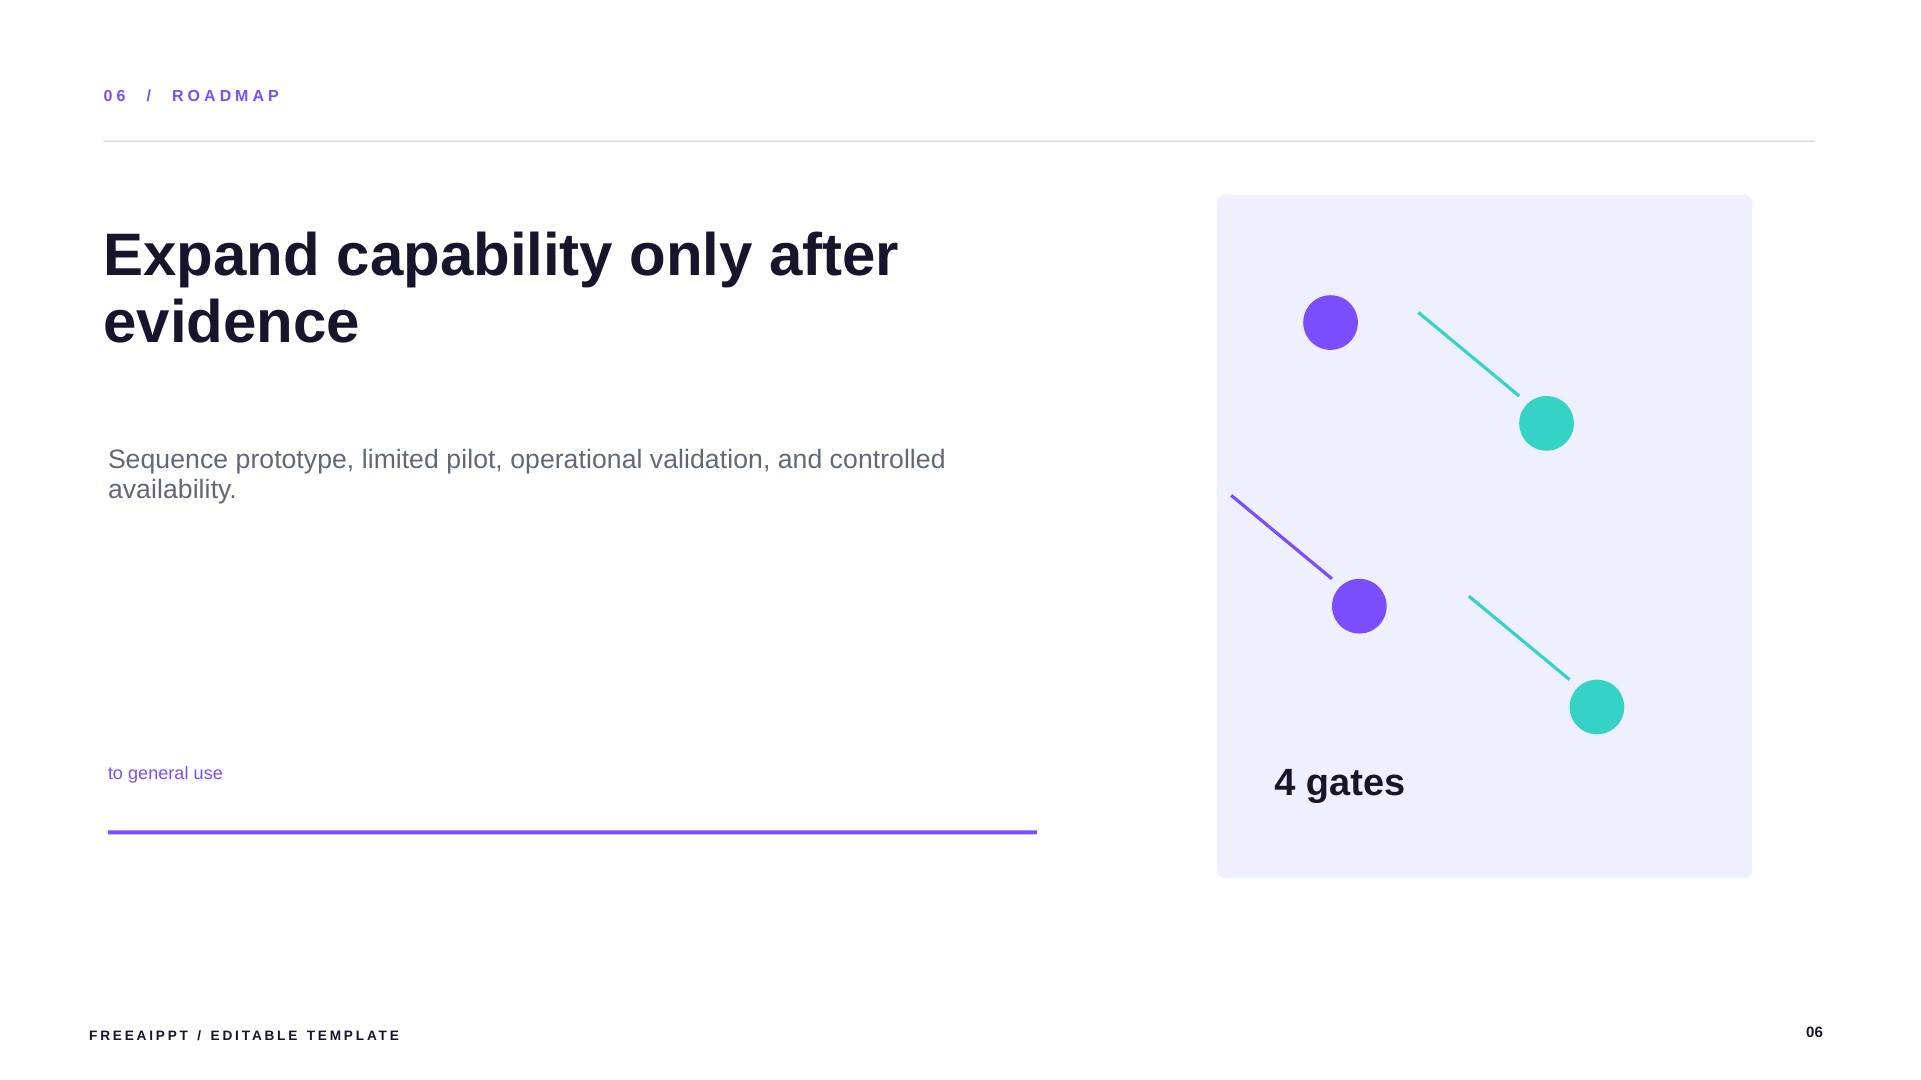Select the 'Sequence prototype, limited pilot' paragraph
This screenshot has width=1921, height=1080.
(526, 474)
